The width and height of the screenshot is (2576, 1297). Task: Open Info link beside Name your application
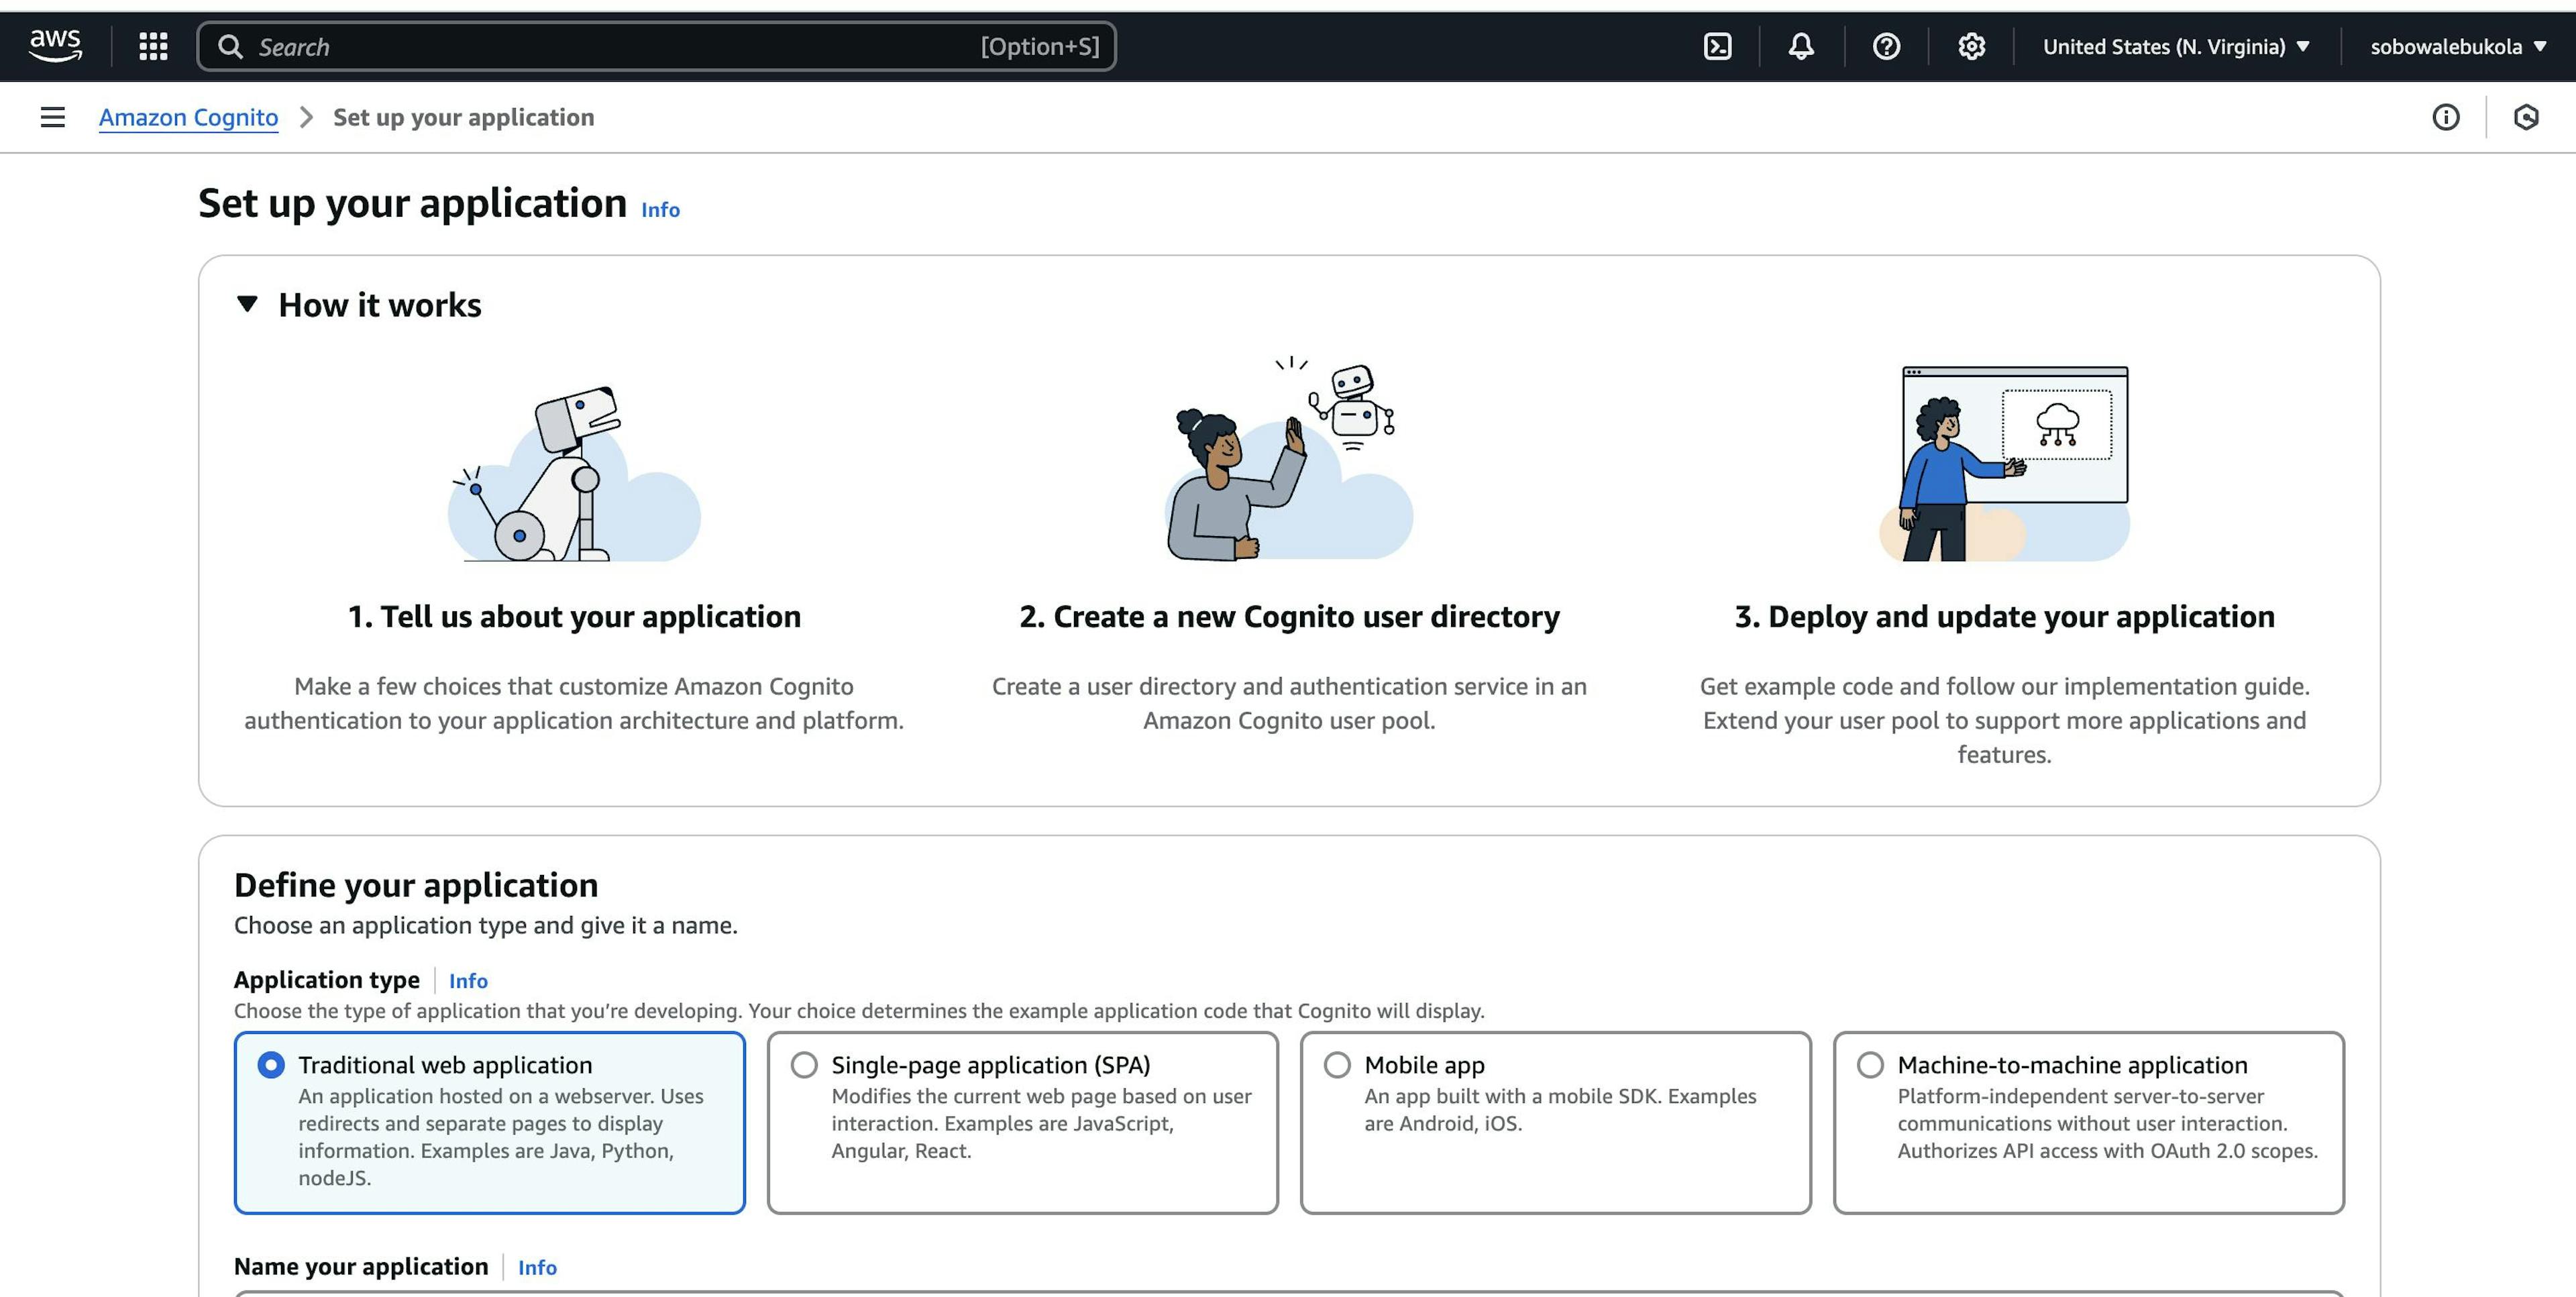537,1267
